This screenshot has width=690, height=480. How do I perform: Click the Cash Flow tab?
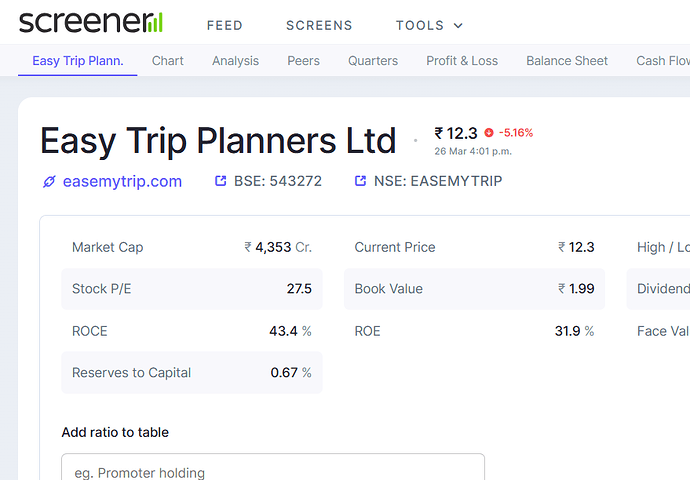[662, 61]
